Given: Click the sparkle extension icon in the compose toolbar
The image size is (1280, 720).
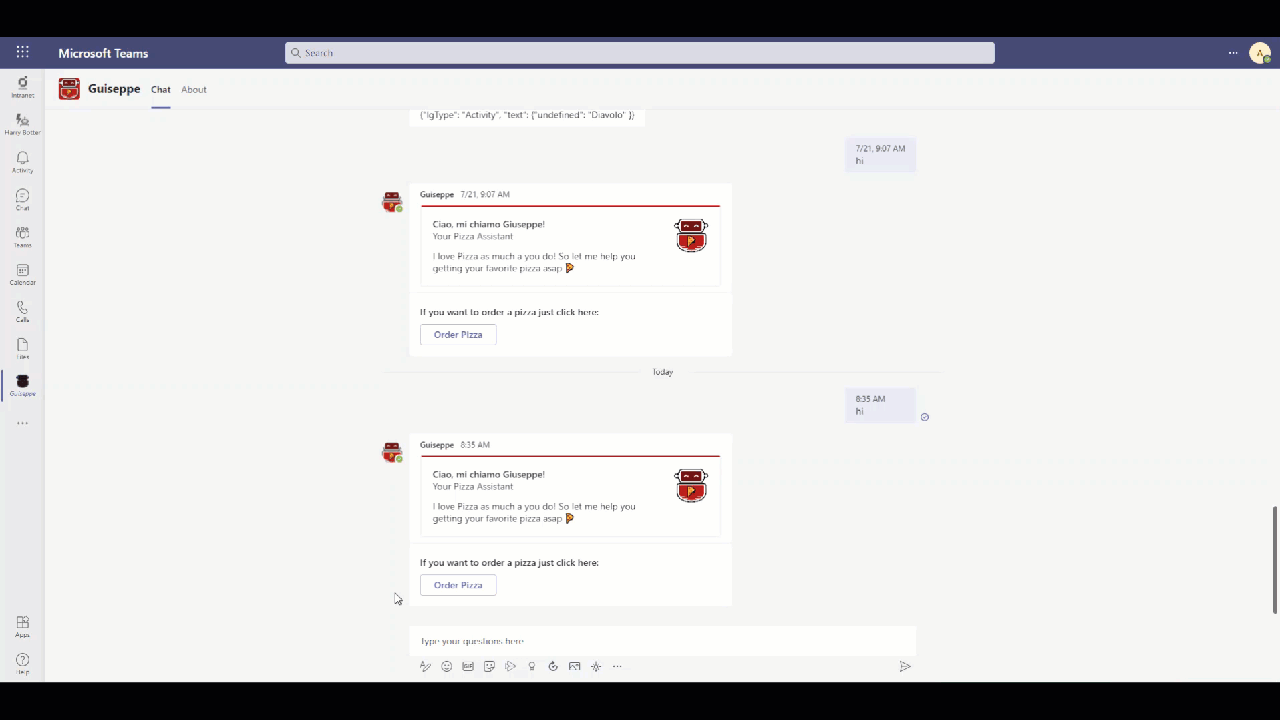Looking at the screenshot, I should point(596,666).
